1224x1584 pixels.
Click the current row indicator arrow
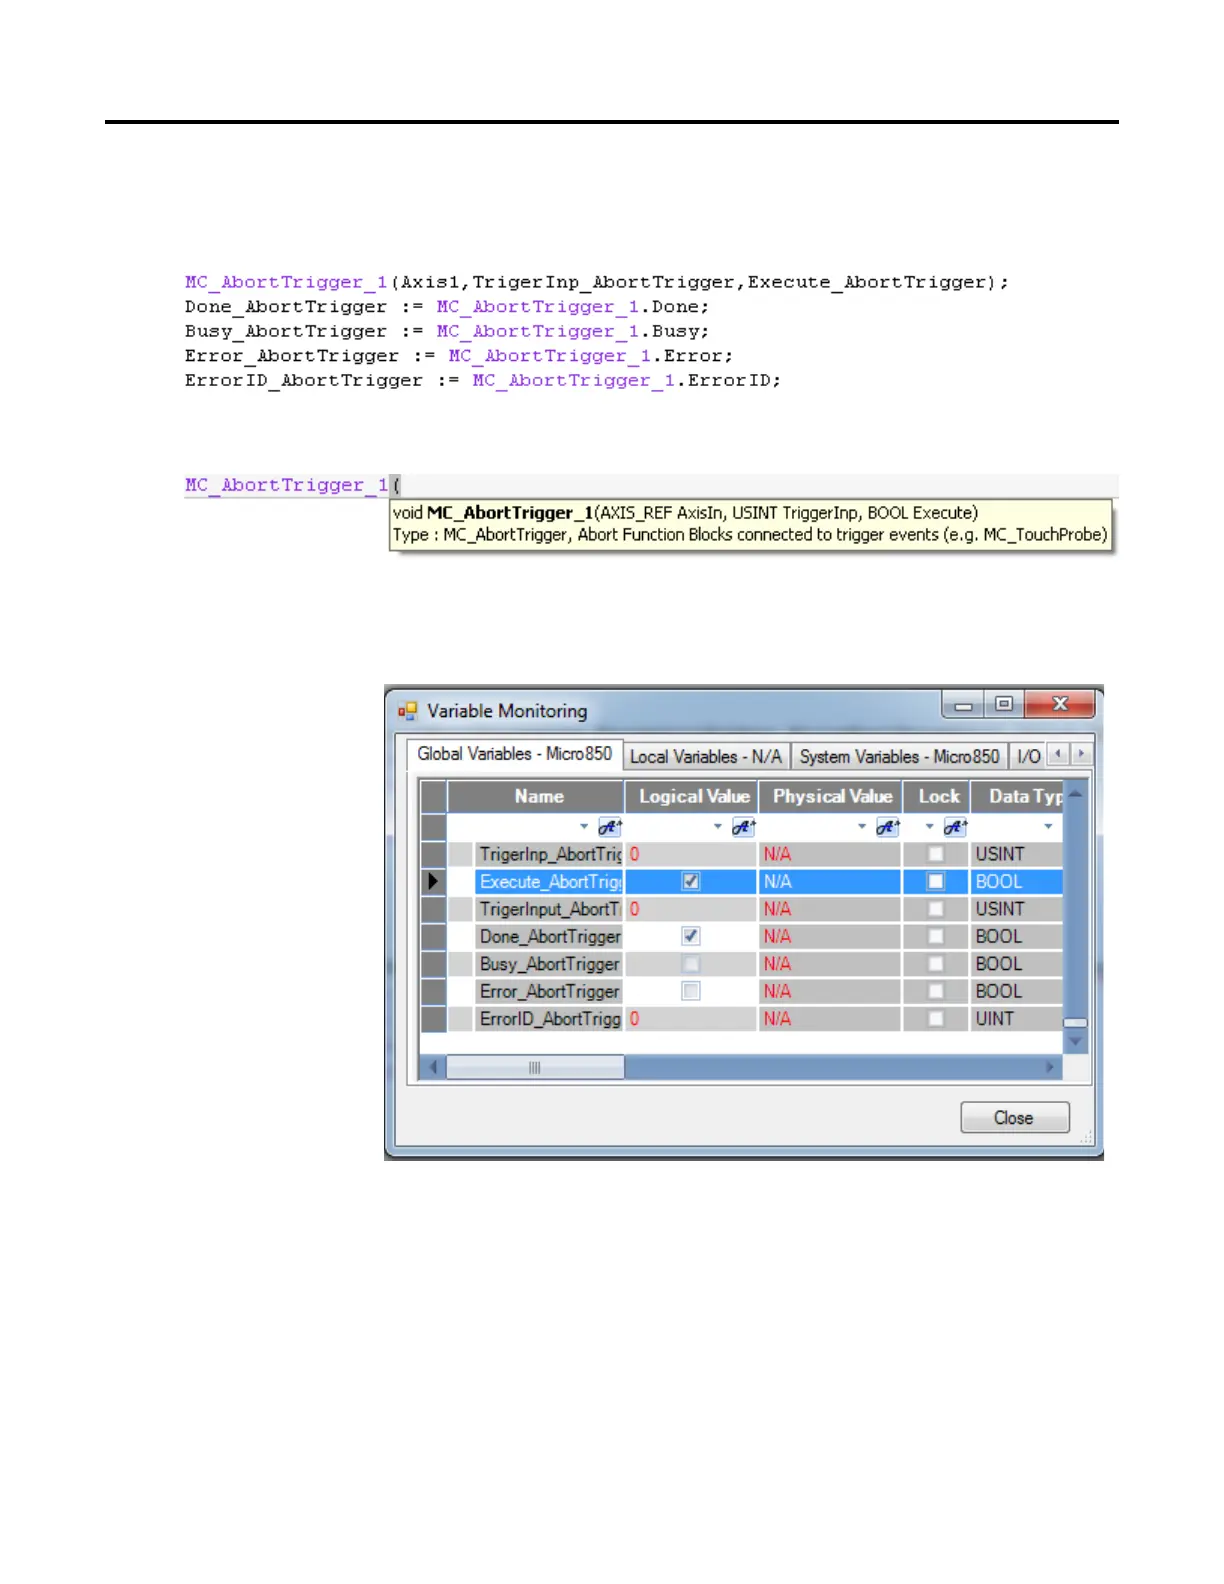click(x=433, y=881)
